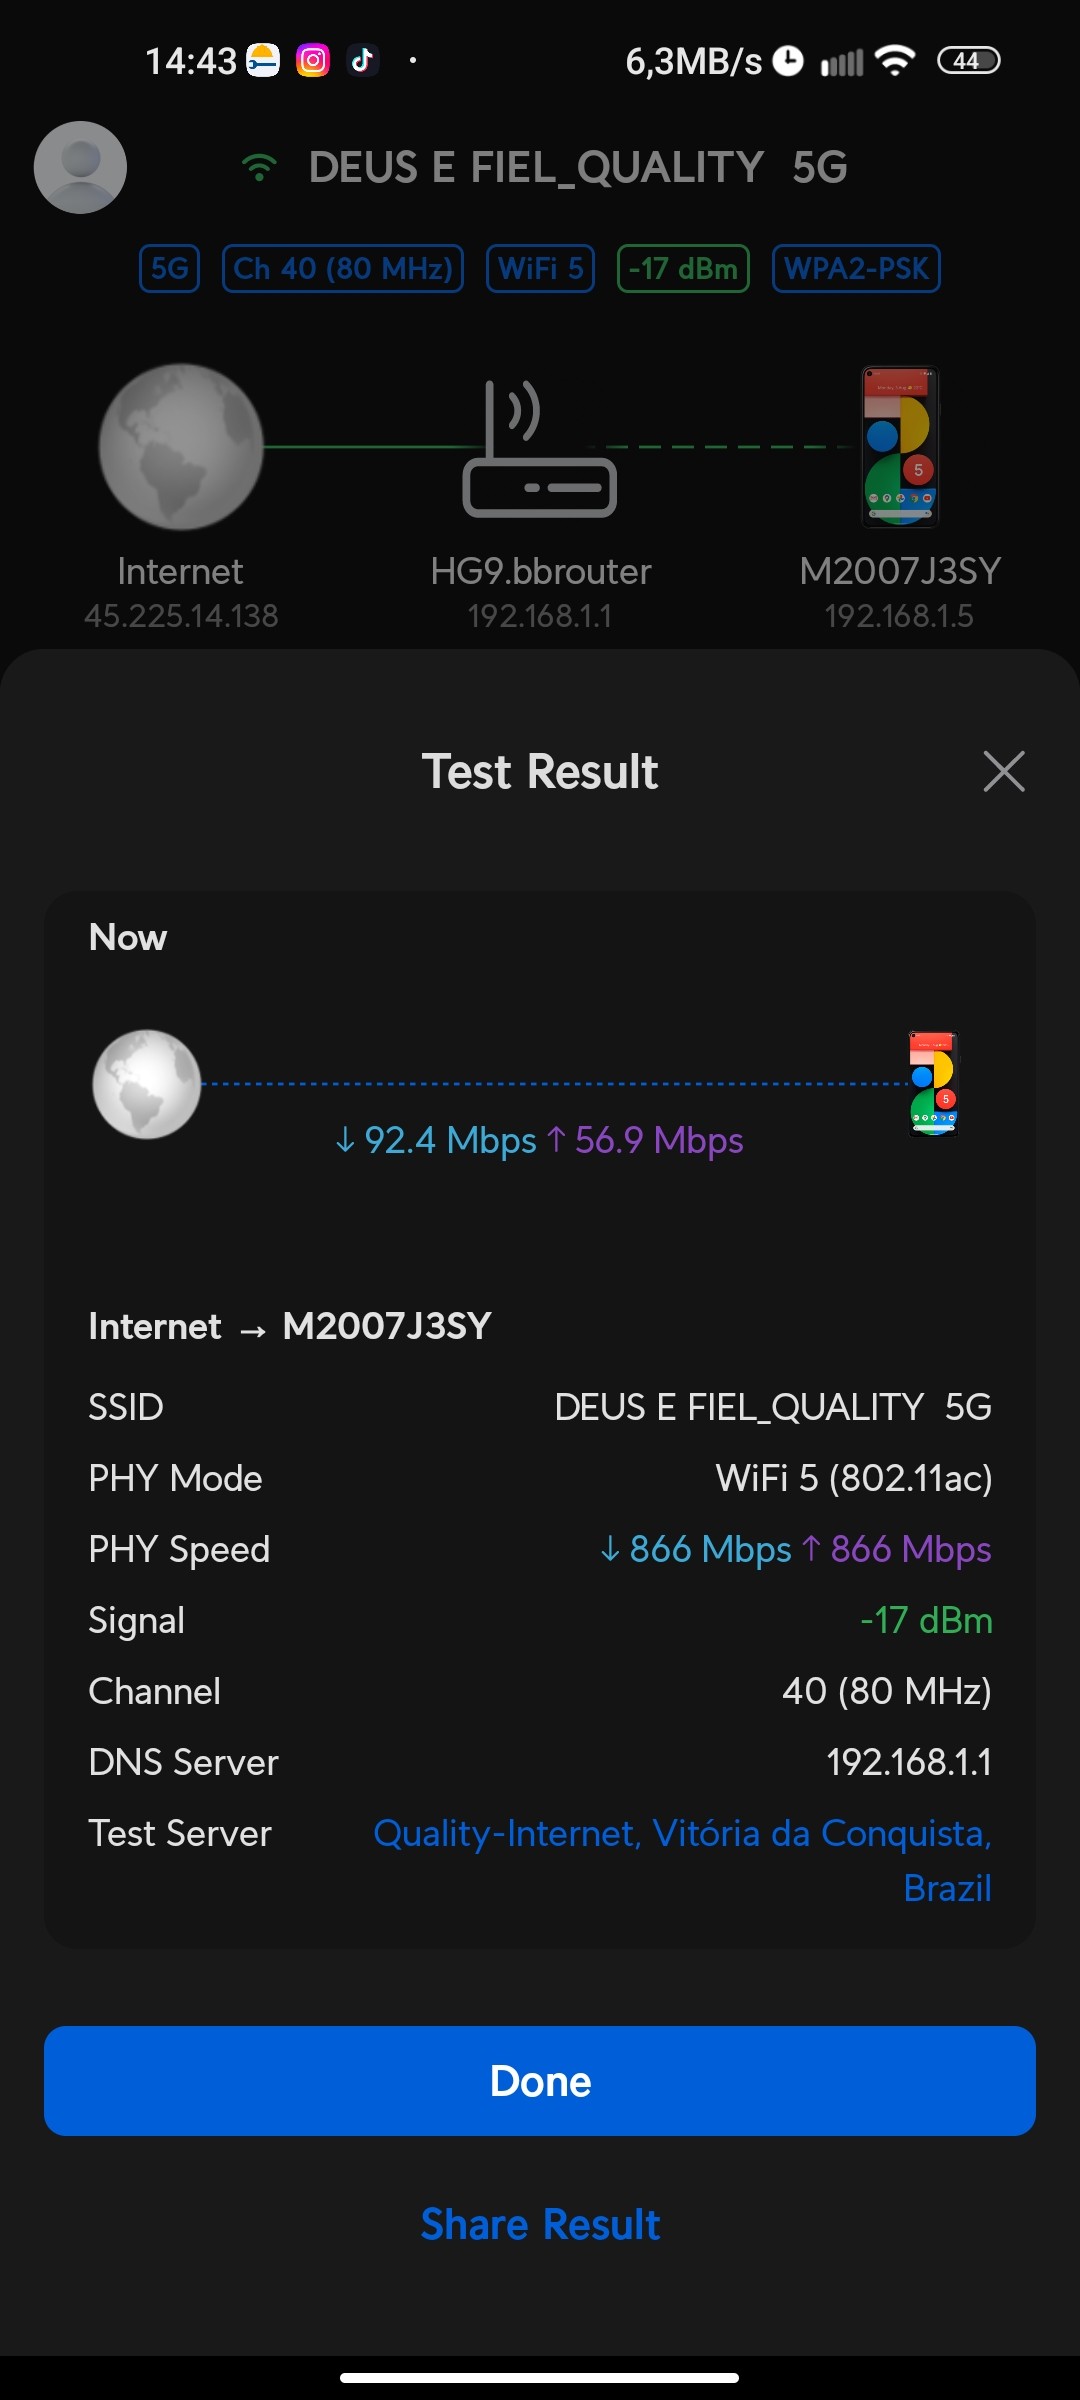Close the Test Result panel
Viewport: 1080px width, 2400px height.
tap(1004, 771)
